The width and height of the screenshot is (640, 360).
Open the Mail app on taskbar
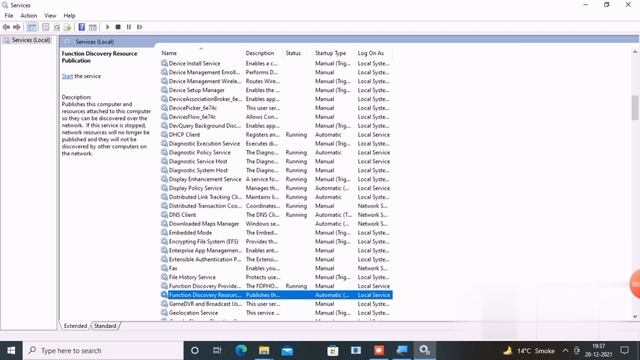287,350
